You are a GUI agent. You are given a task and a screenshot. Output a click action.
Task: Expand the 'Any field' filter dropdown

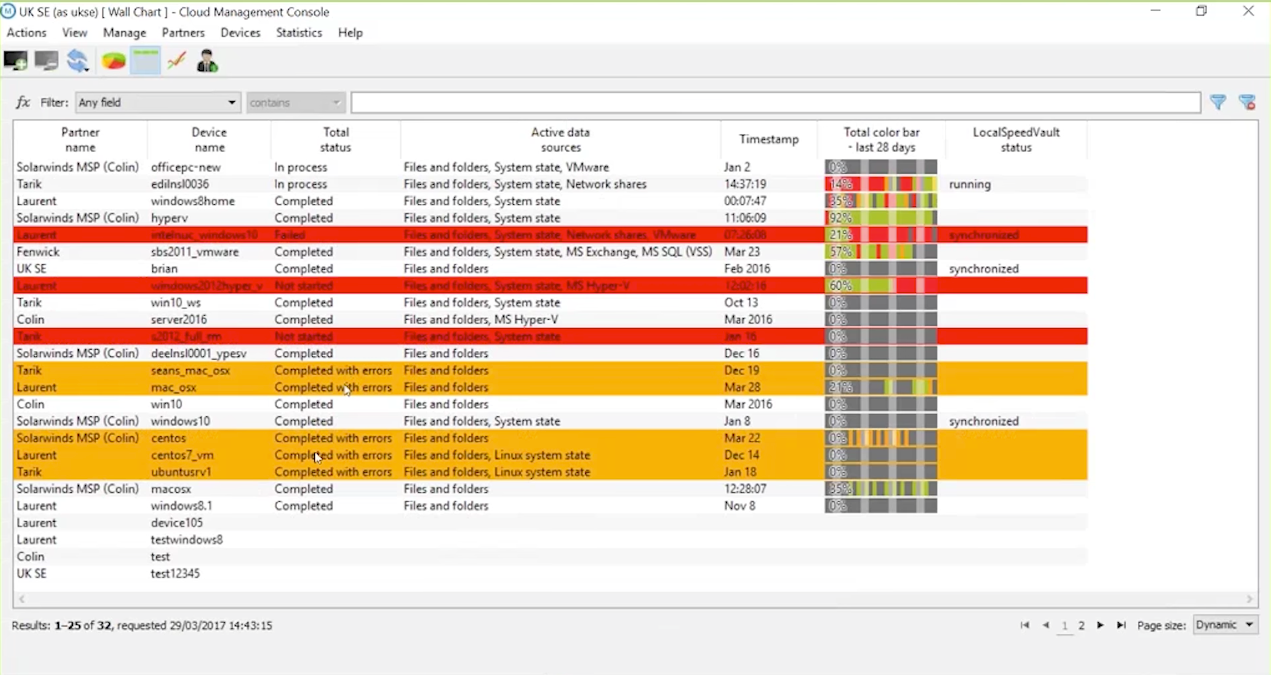click(x=158, y=103)
